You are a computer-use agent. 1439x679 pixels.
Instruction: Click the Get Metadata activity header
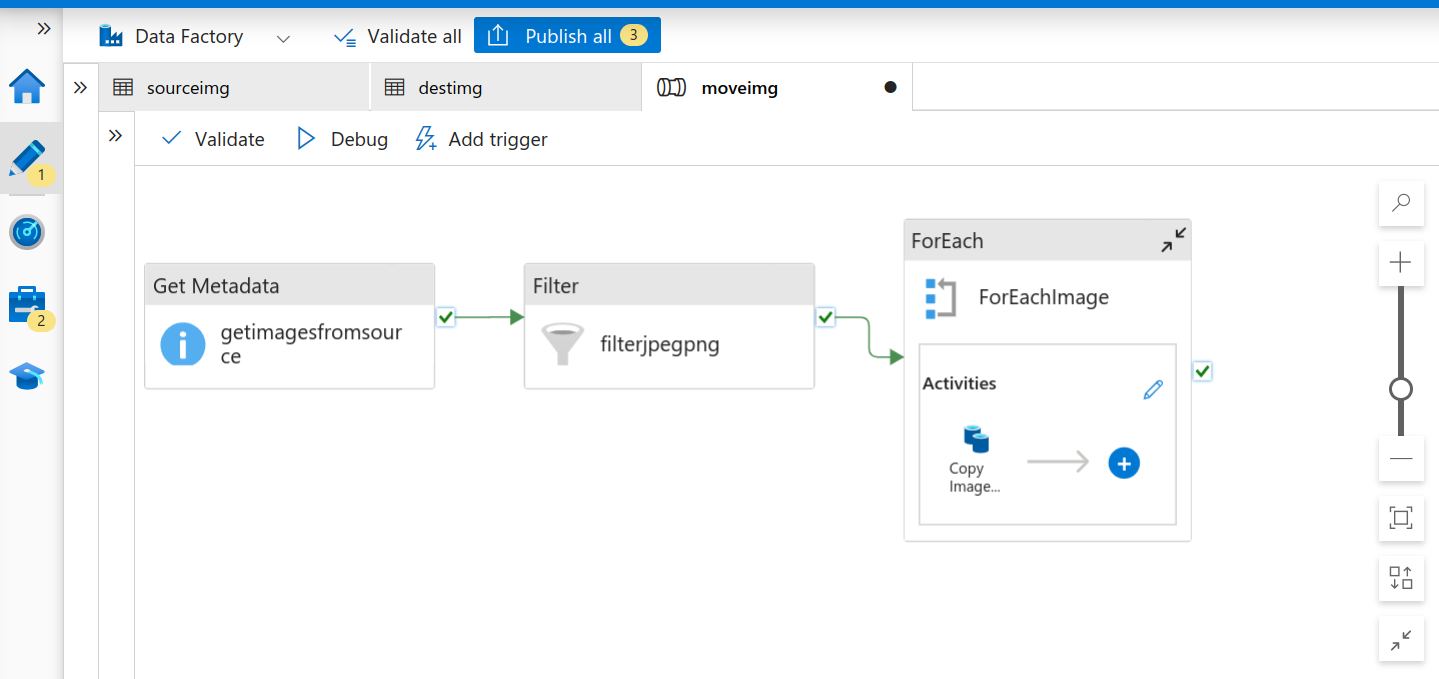tap(290, 285)
